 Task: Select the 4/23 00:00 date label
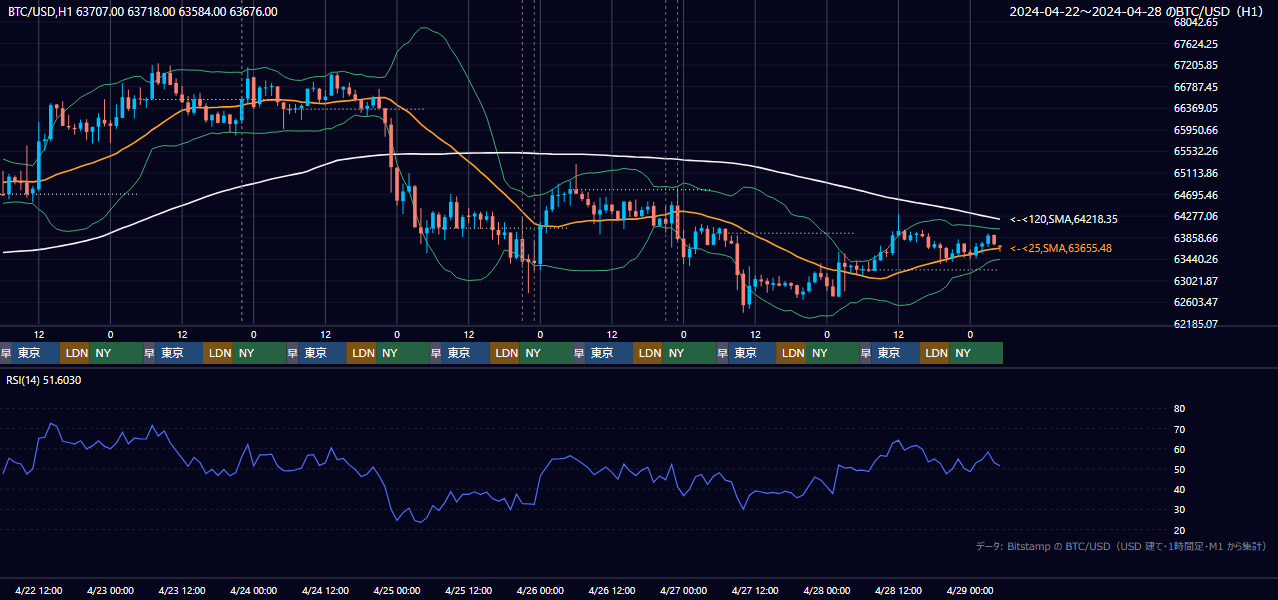[x=110, y=590]
